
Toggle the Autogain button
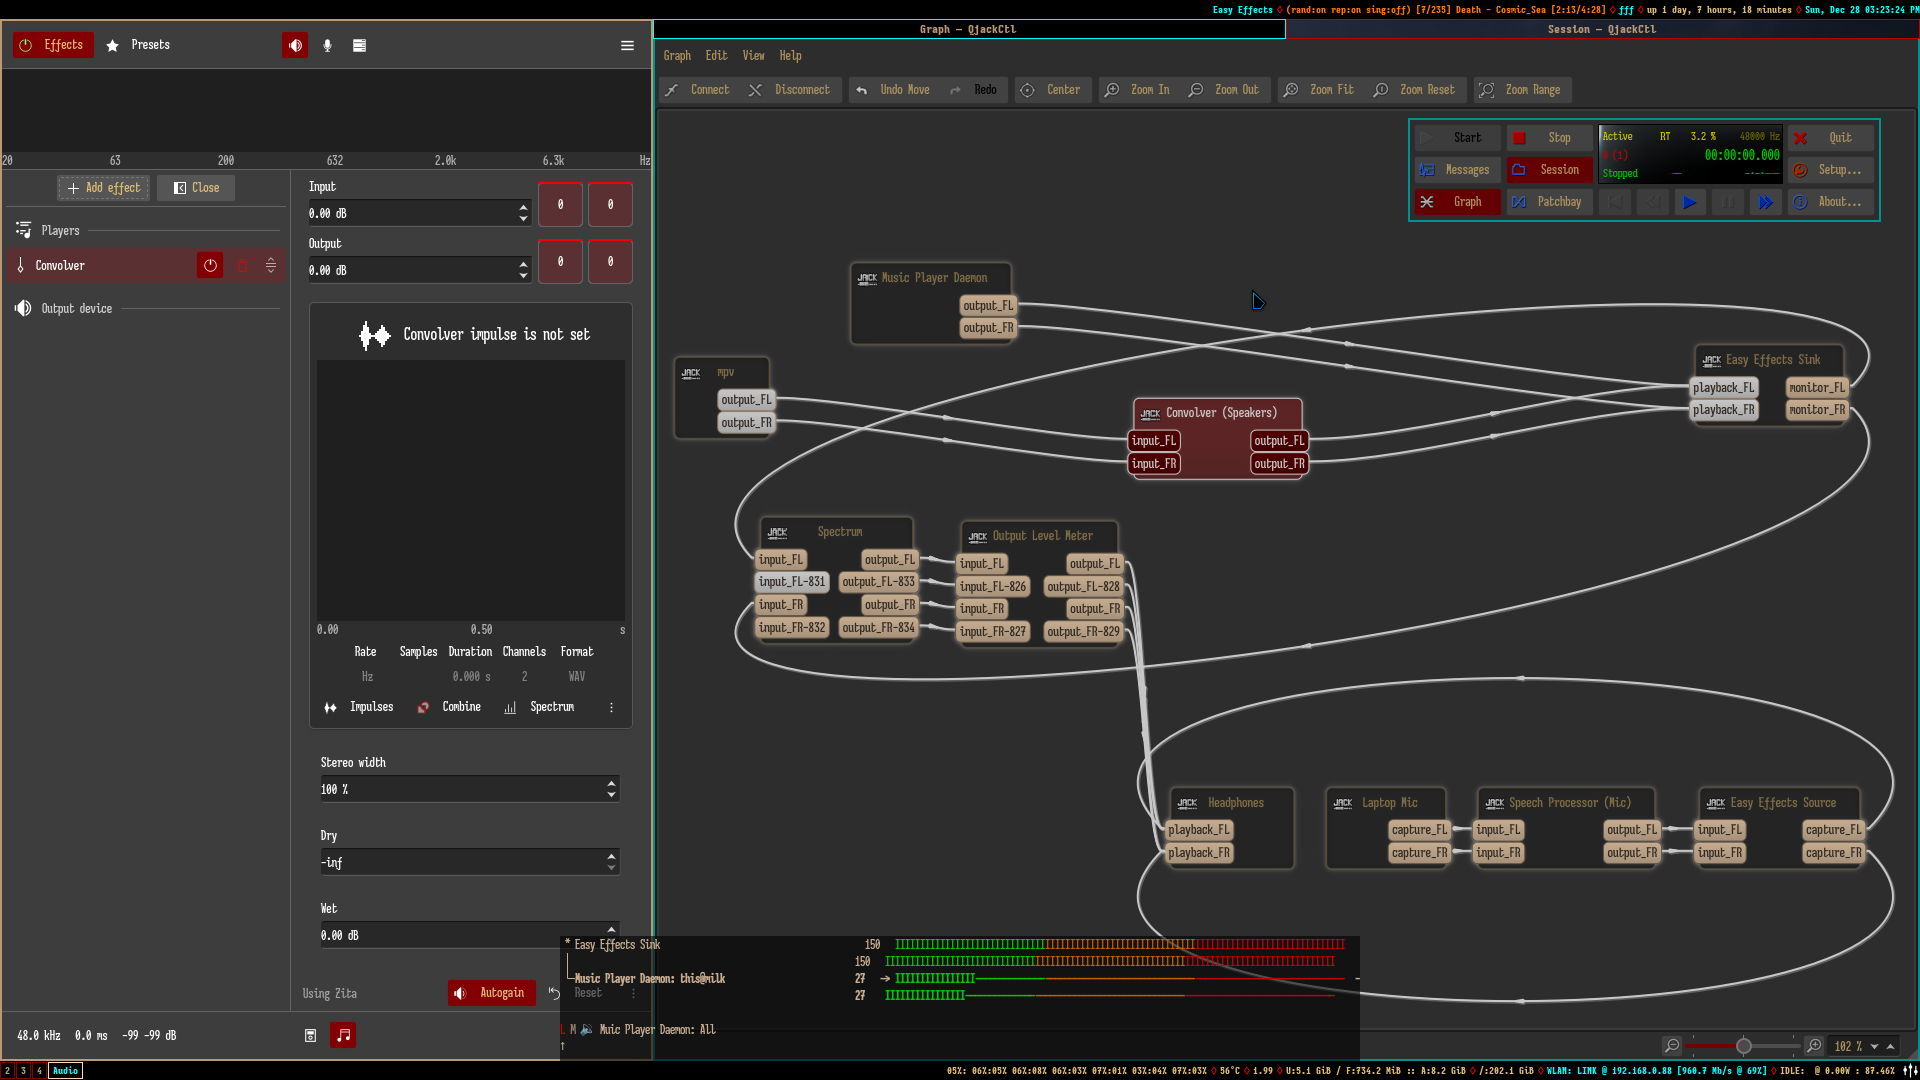point(491,993)
